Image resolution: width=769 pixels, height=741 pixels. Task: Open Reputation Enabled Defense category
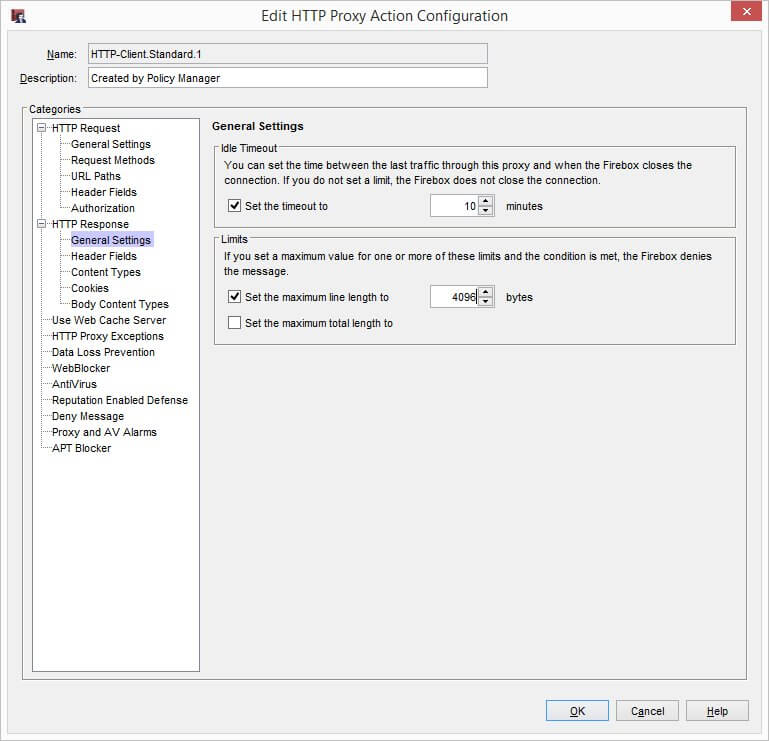(x=120, y=400)
